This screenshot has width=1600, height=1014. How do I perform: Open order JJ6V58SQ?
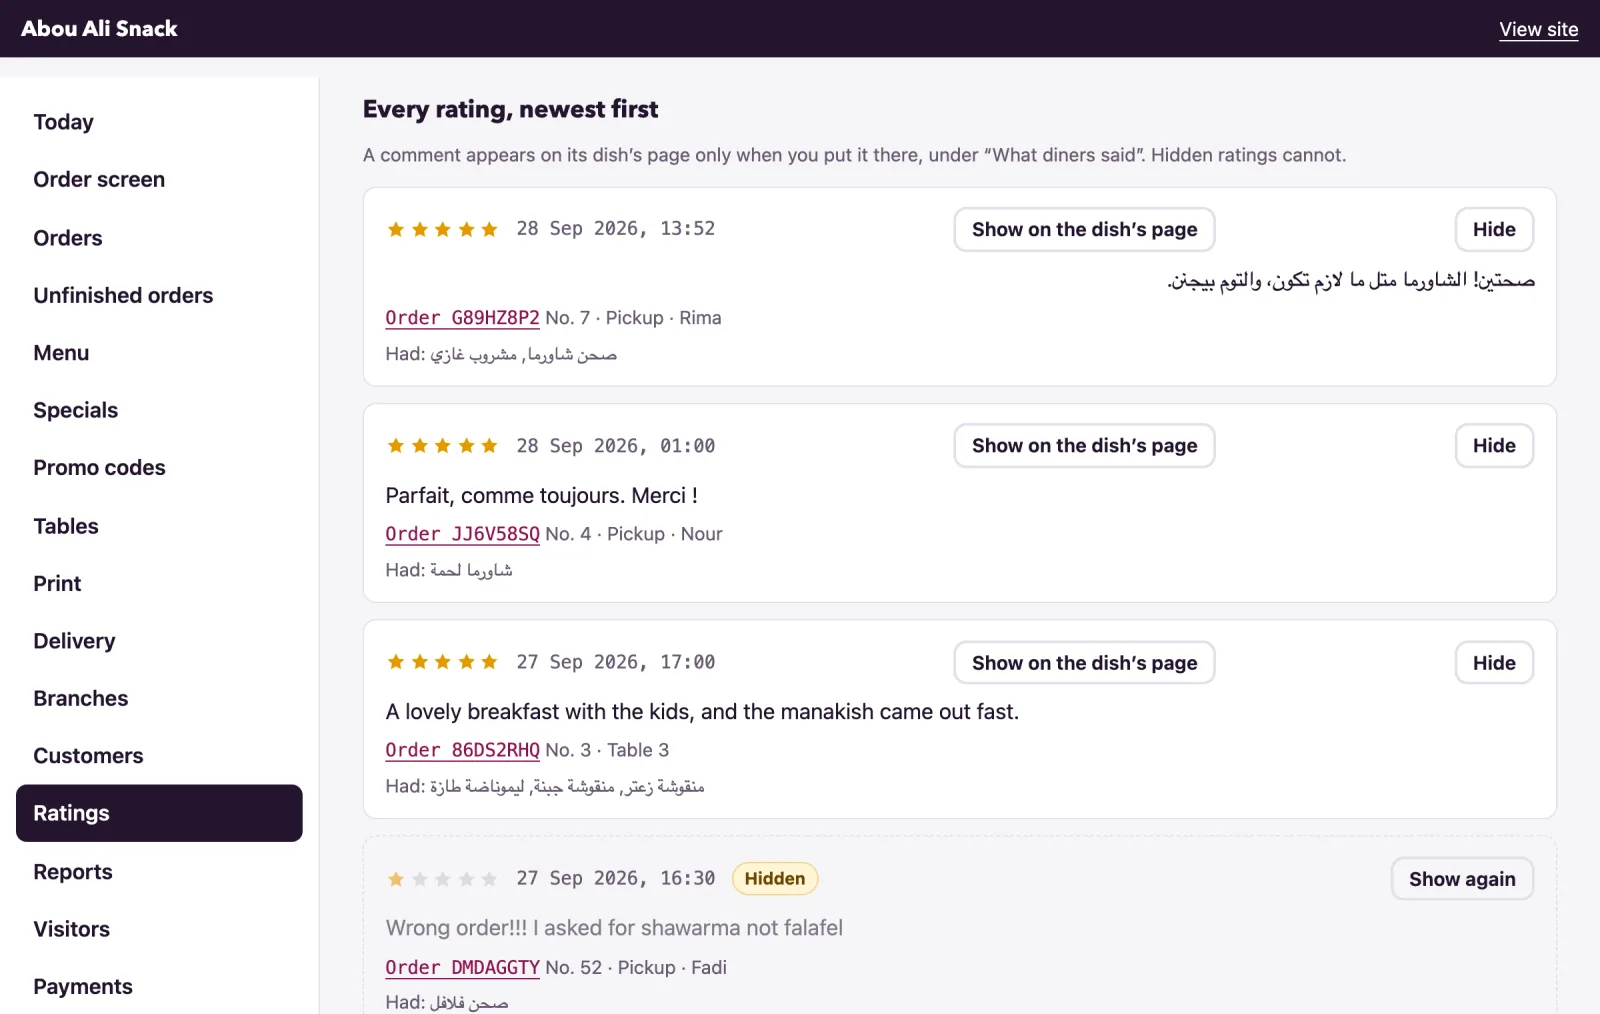point(462,534)
